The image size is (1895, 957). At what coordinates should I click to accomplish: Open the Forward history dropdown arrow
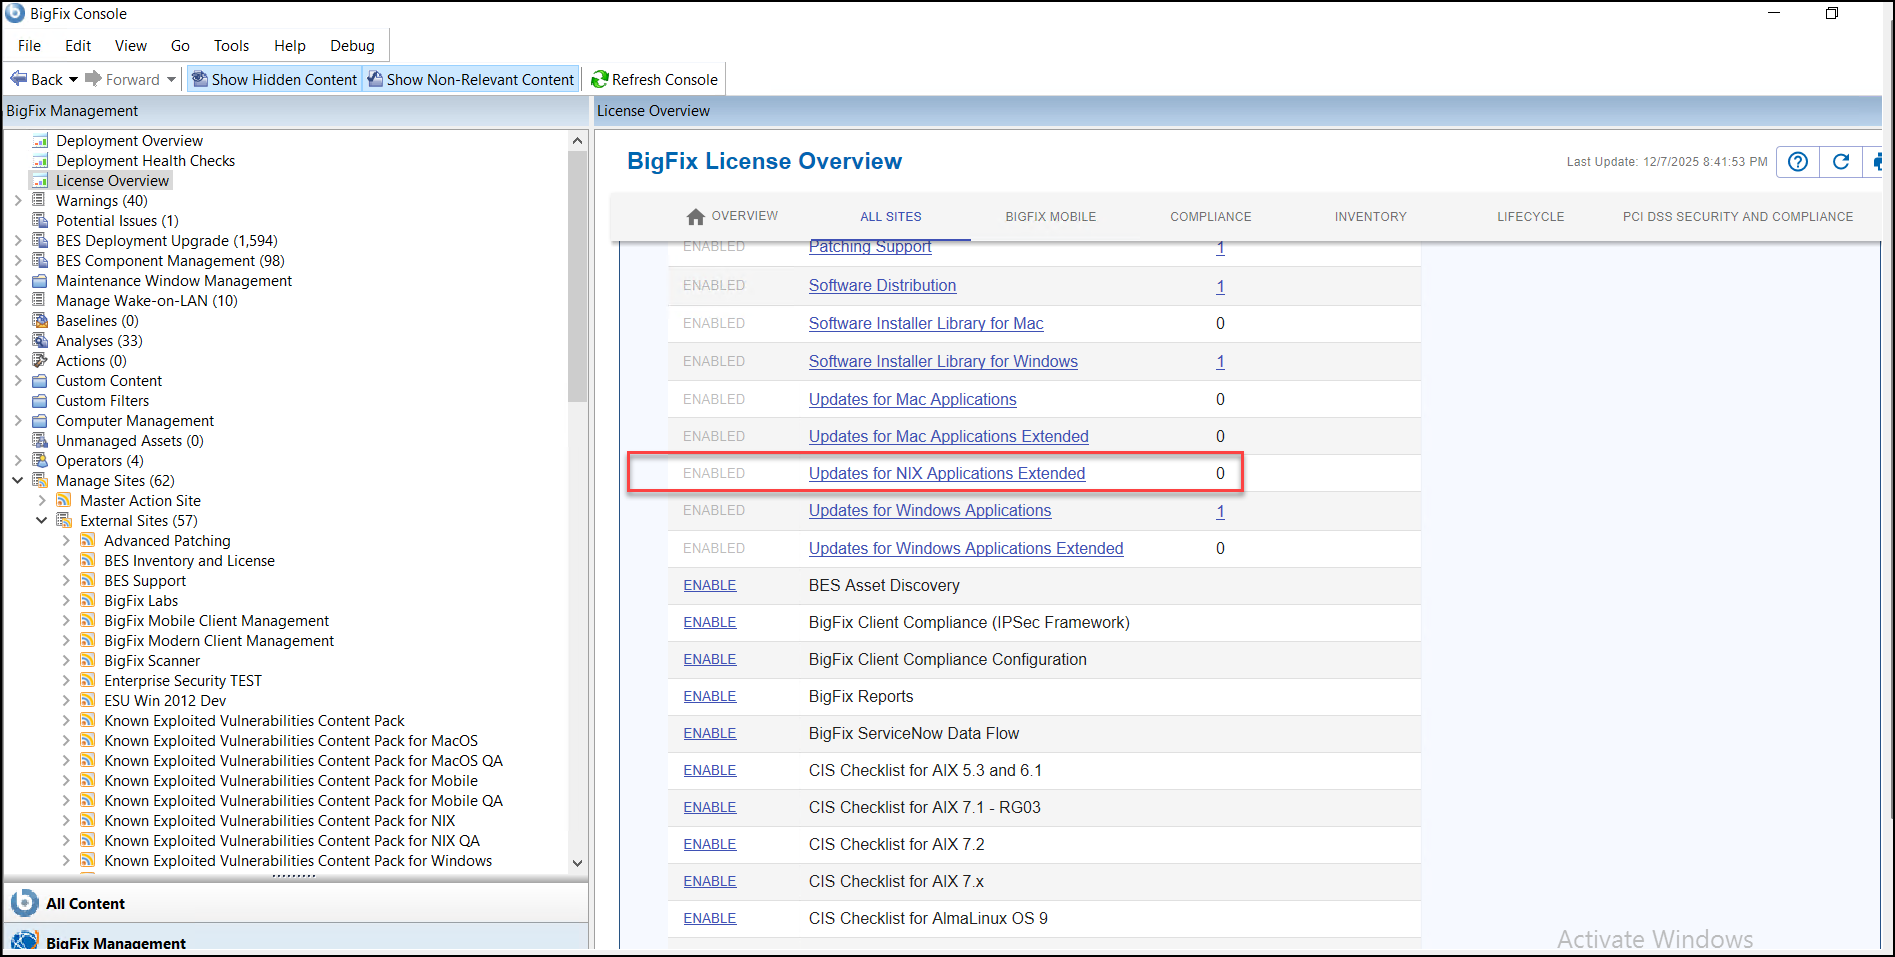(171, 79)
